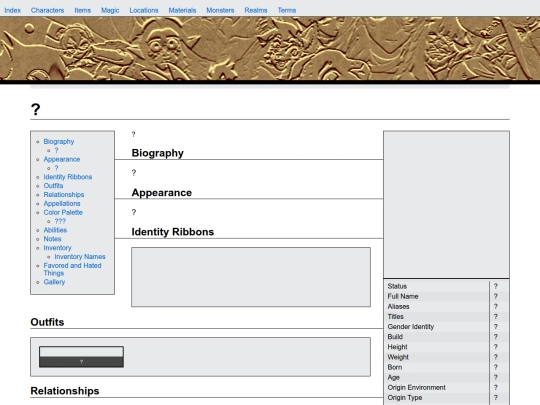Select Magic in the top navigation
This screenshot has height=405, width=540.
pos(110,10)
